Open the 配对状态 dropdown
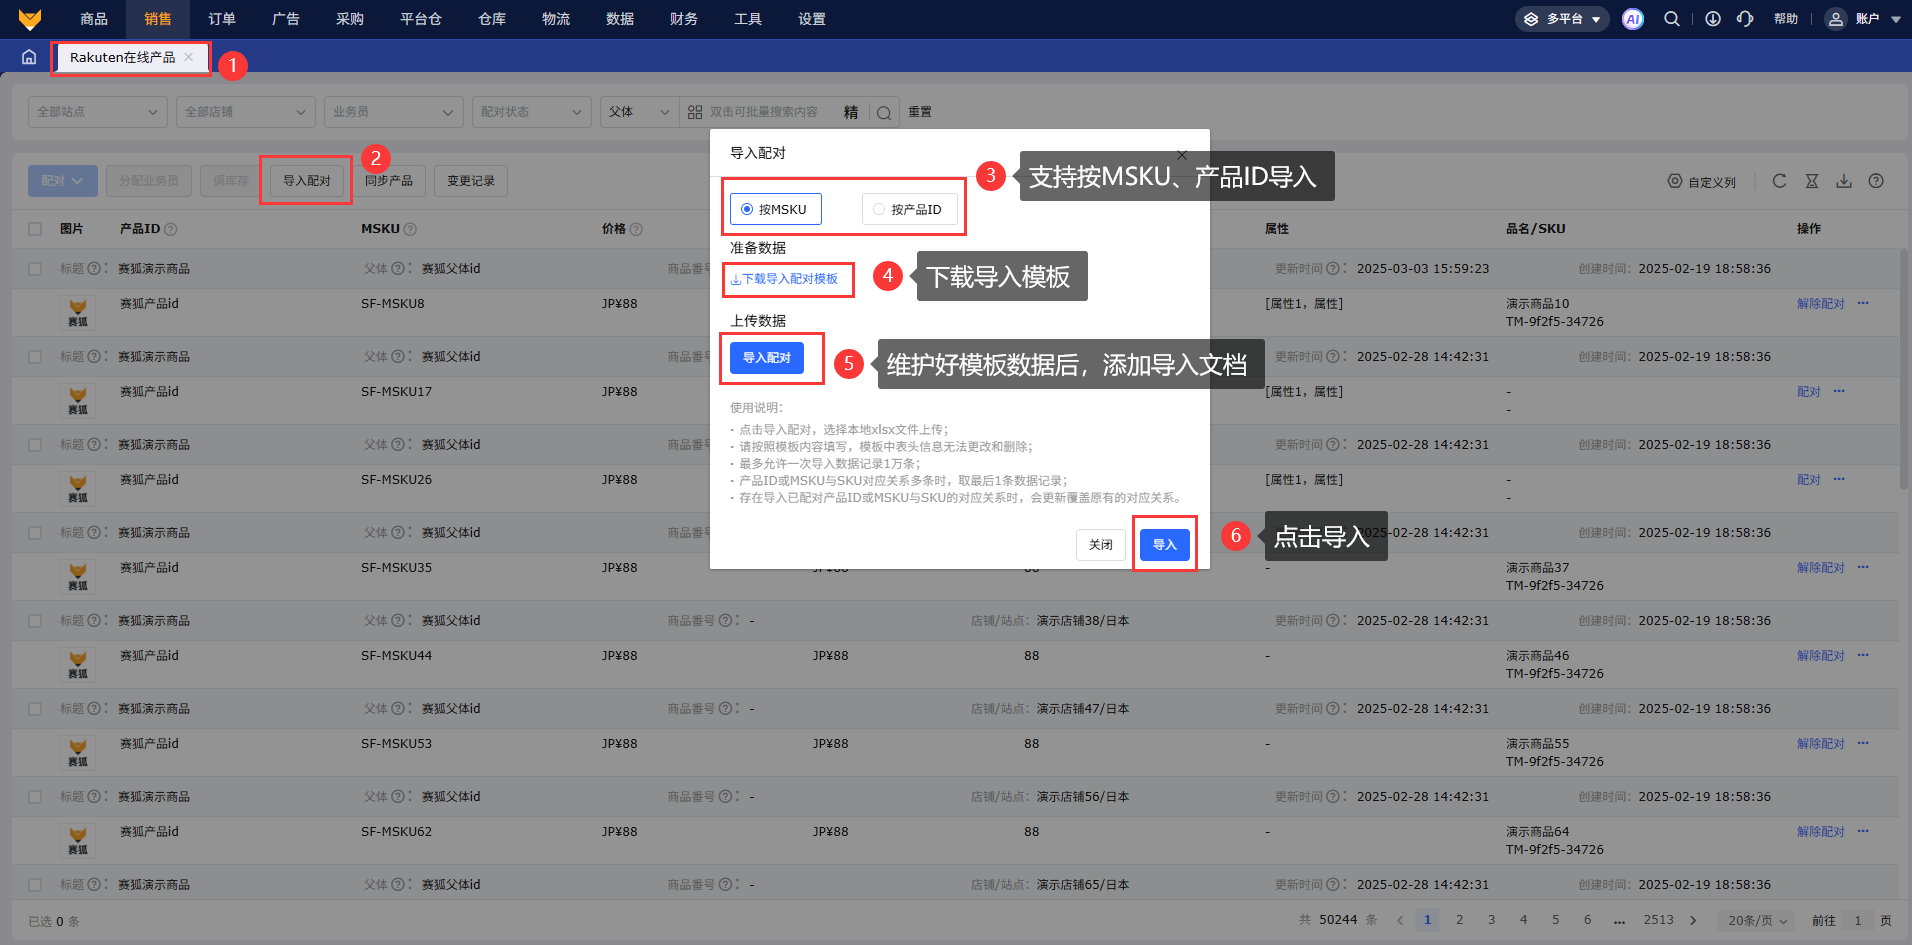Screen dimensions: 1912x945 tap(532, 112)
